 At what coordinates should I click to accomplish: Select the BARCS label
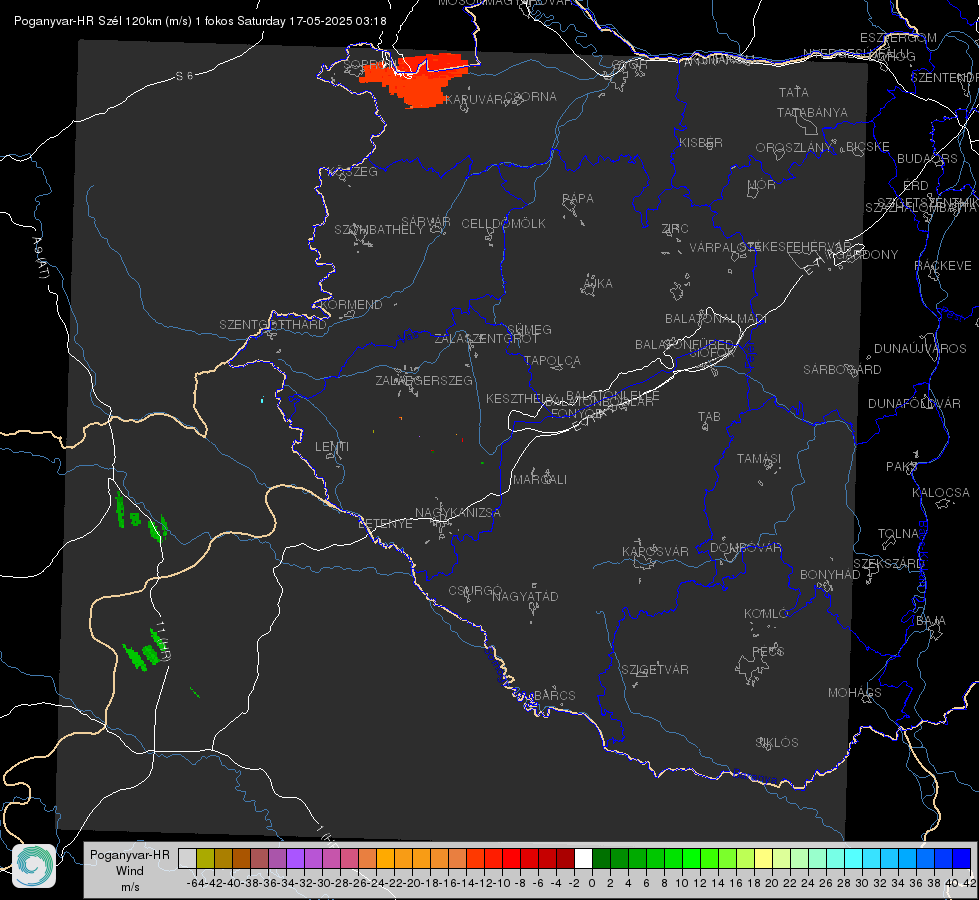click(555, 695)
